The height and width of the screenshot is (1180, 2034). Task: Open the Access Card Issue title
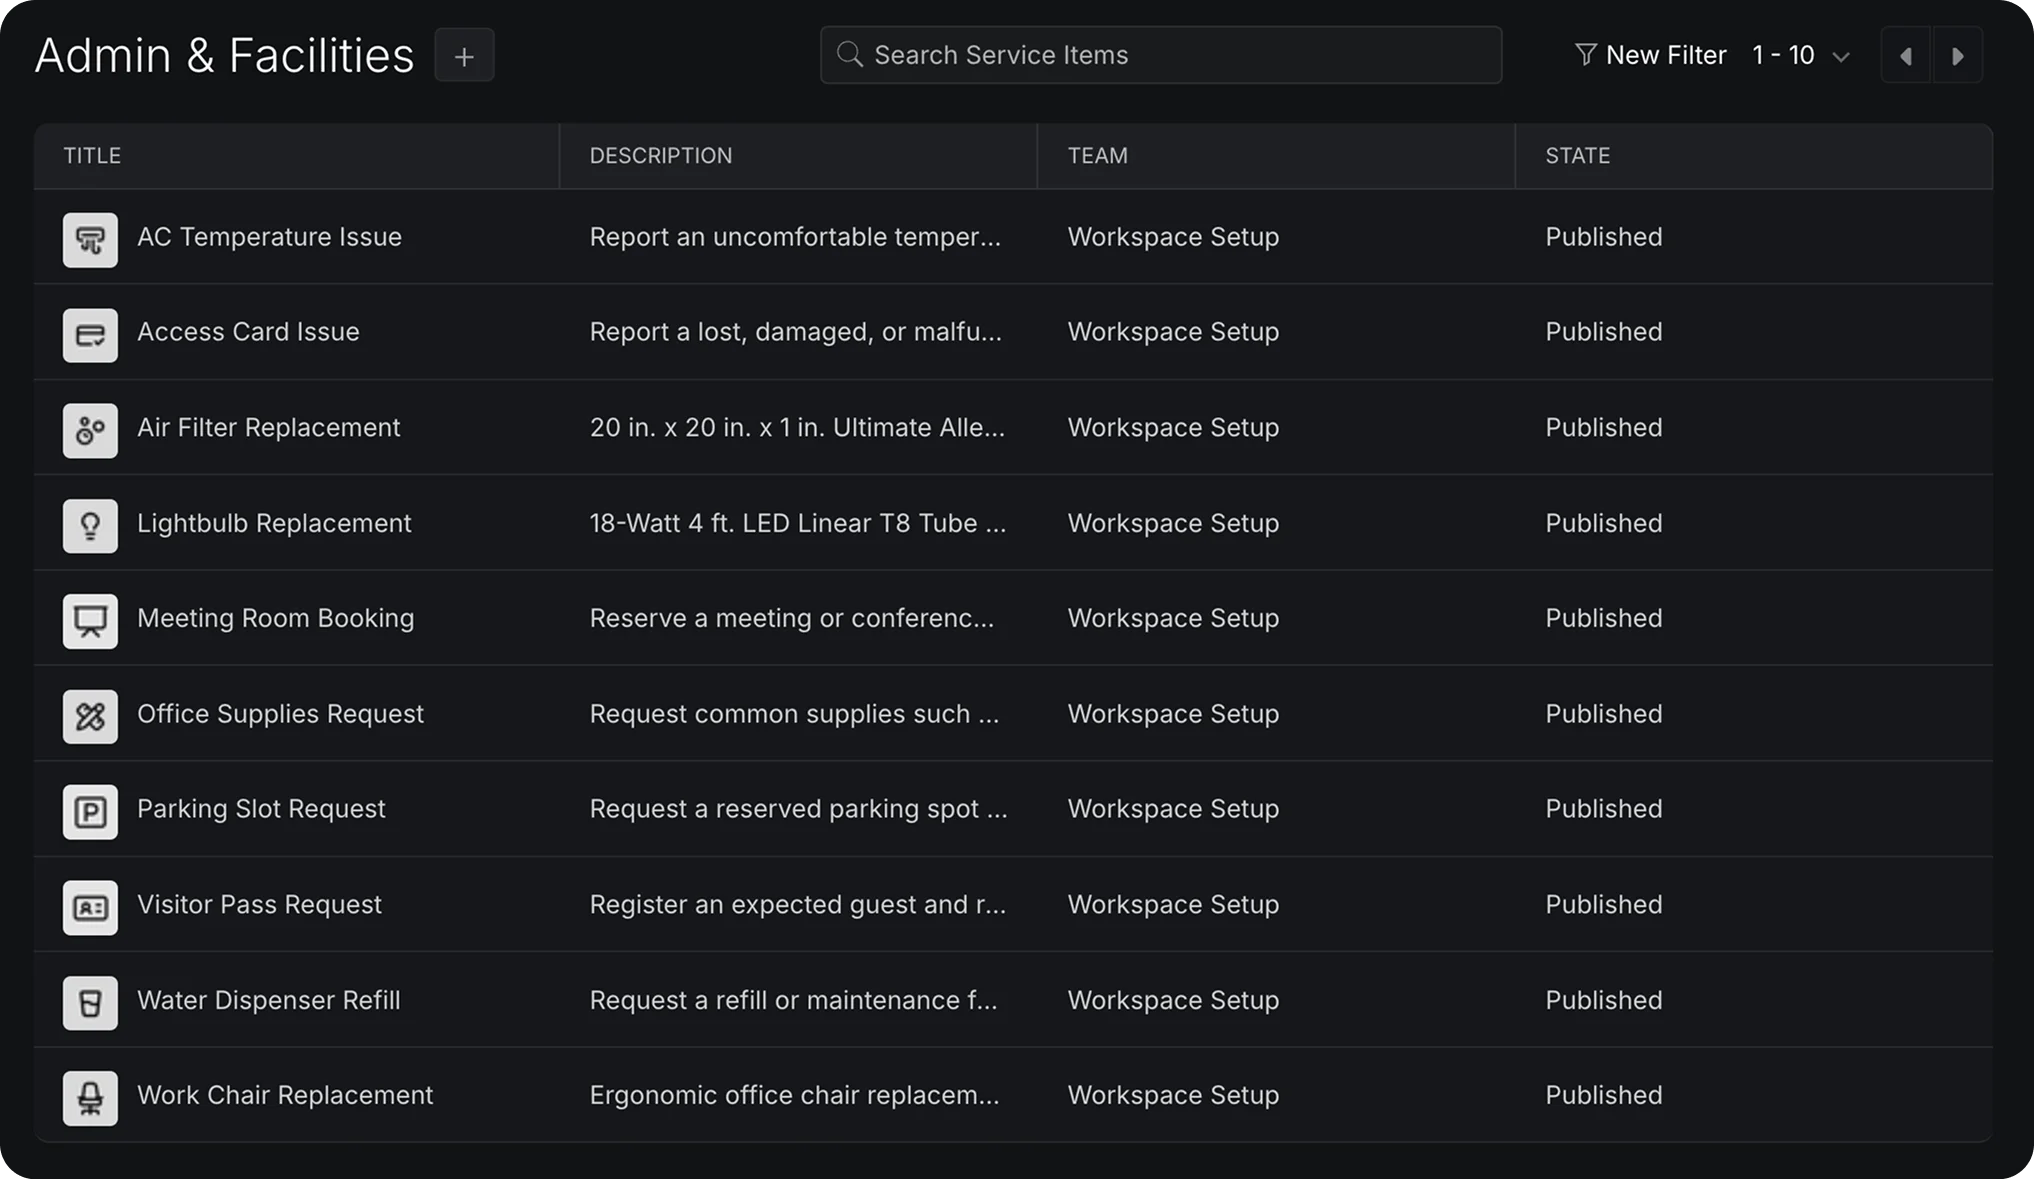tap(248, 332)
